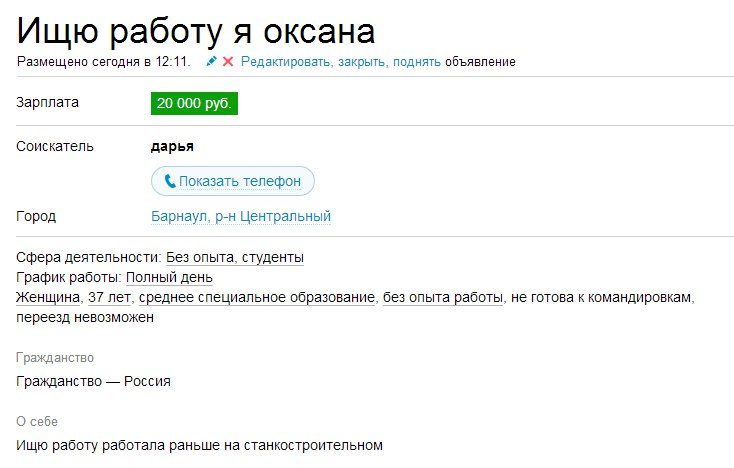Click the applicant name дарья

[x=172, y=146]
